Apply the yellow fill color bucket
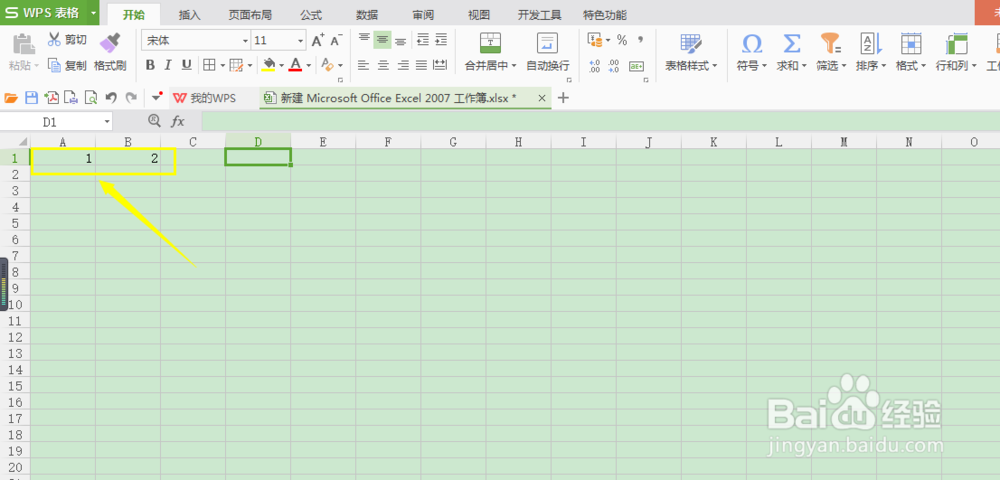Viewport: 1000px width, 480px height. tap(269, 64)
